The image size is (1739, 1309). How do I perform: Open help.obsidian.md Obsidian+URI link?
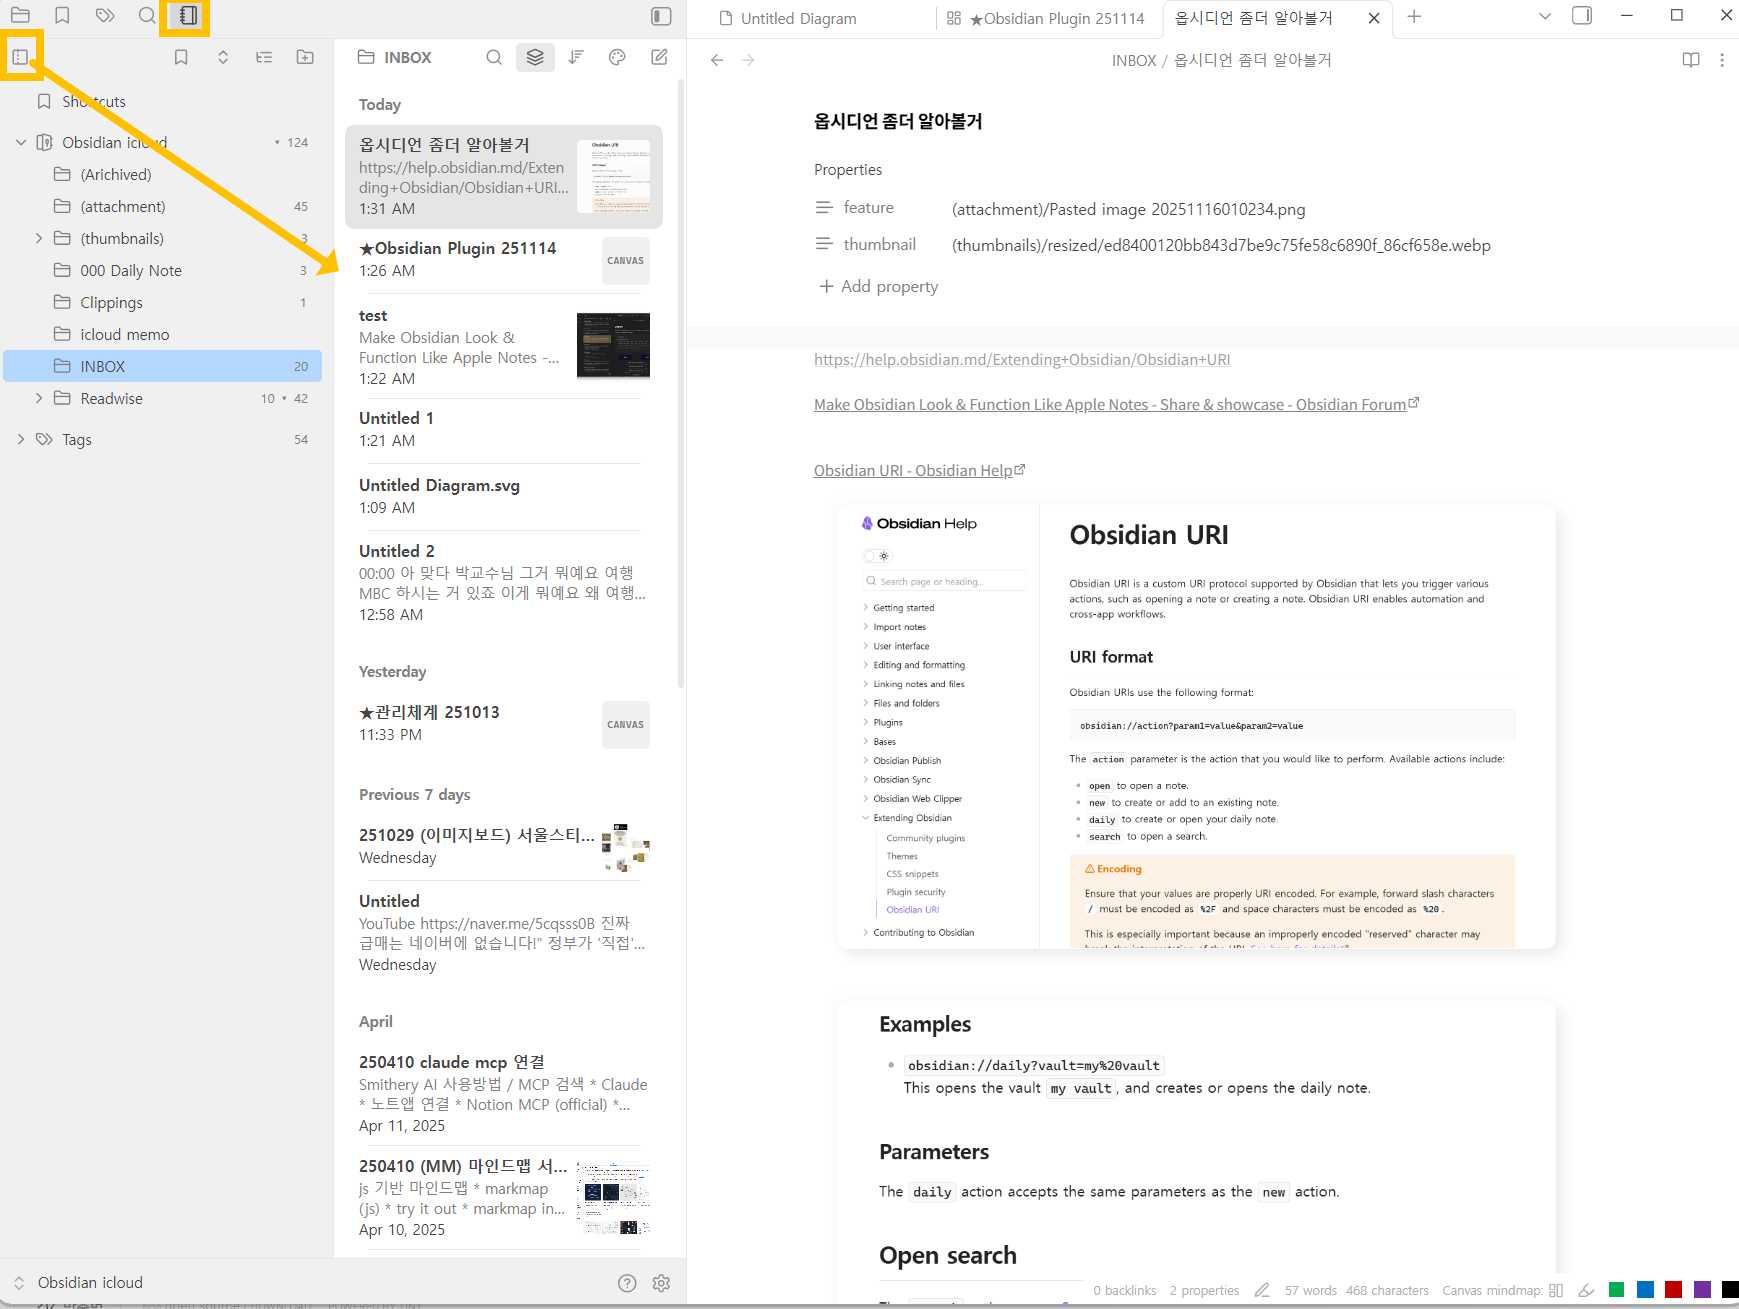(1022, 359)
